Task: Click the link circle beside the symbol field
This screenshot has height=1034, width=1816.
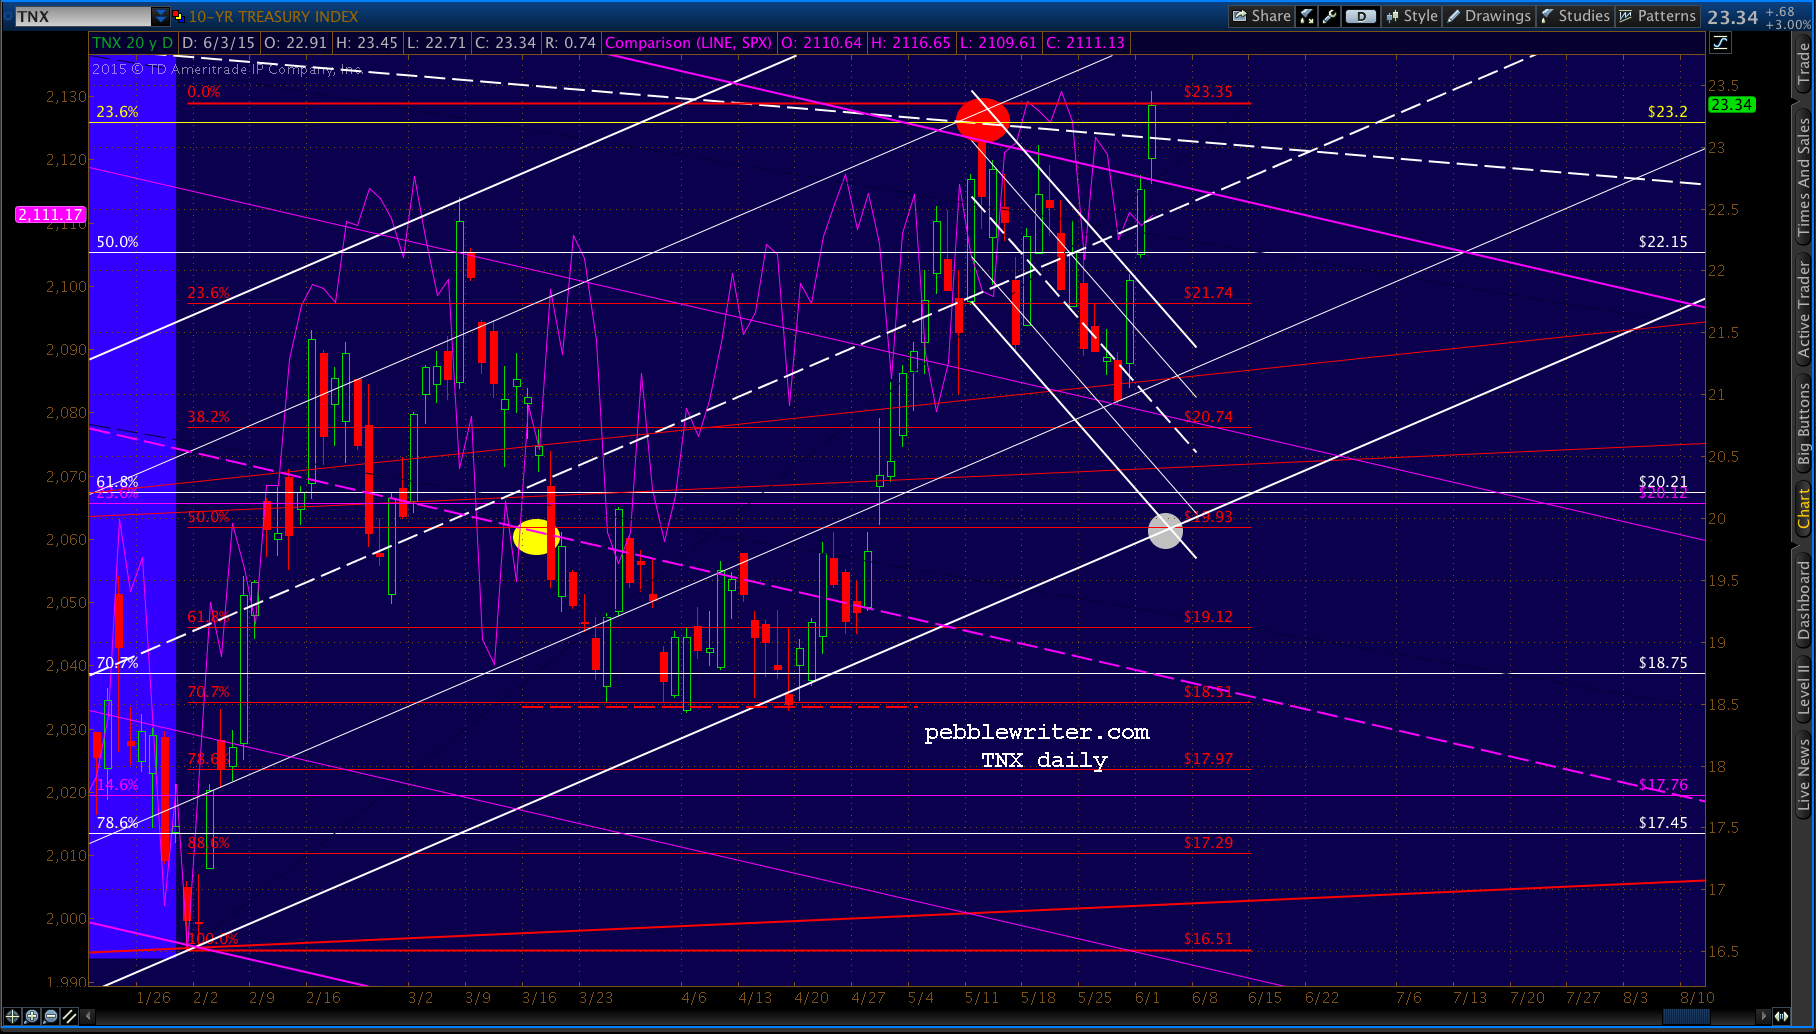Action: [x=9, y=16]
